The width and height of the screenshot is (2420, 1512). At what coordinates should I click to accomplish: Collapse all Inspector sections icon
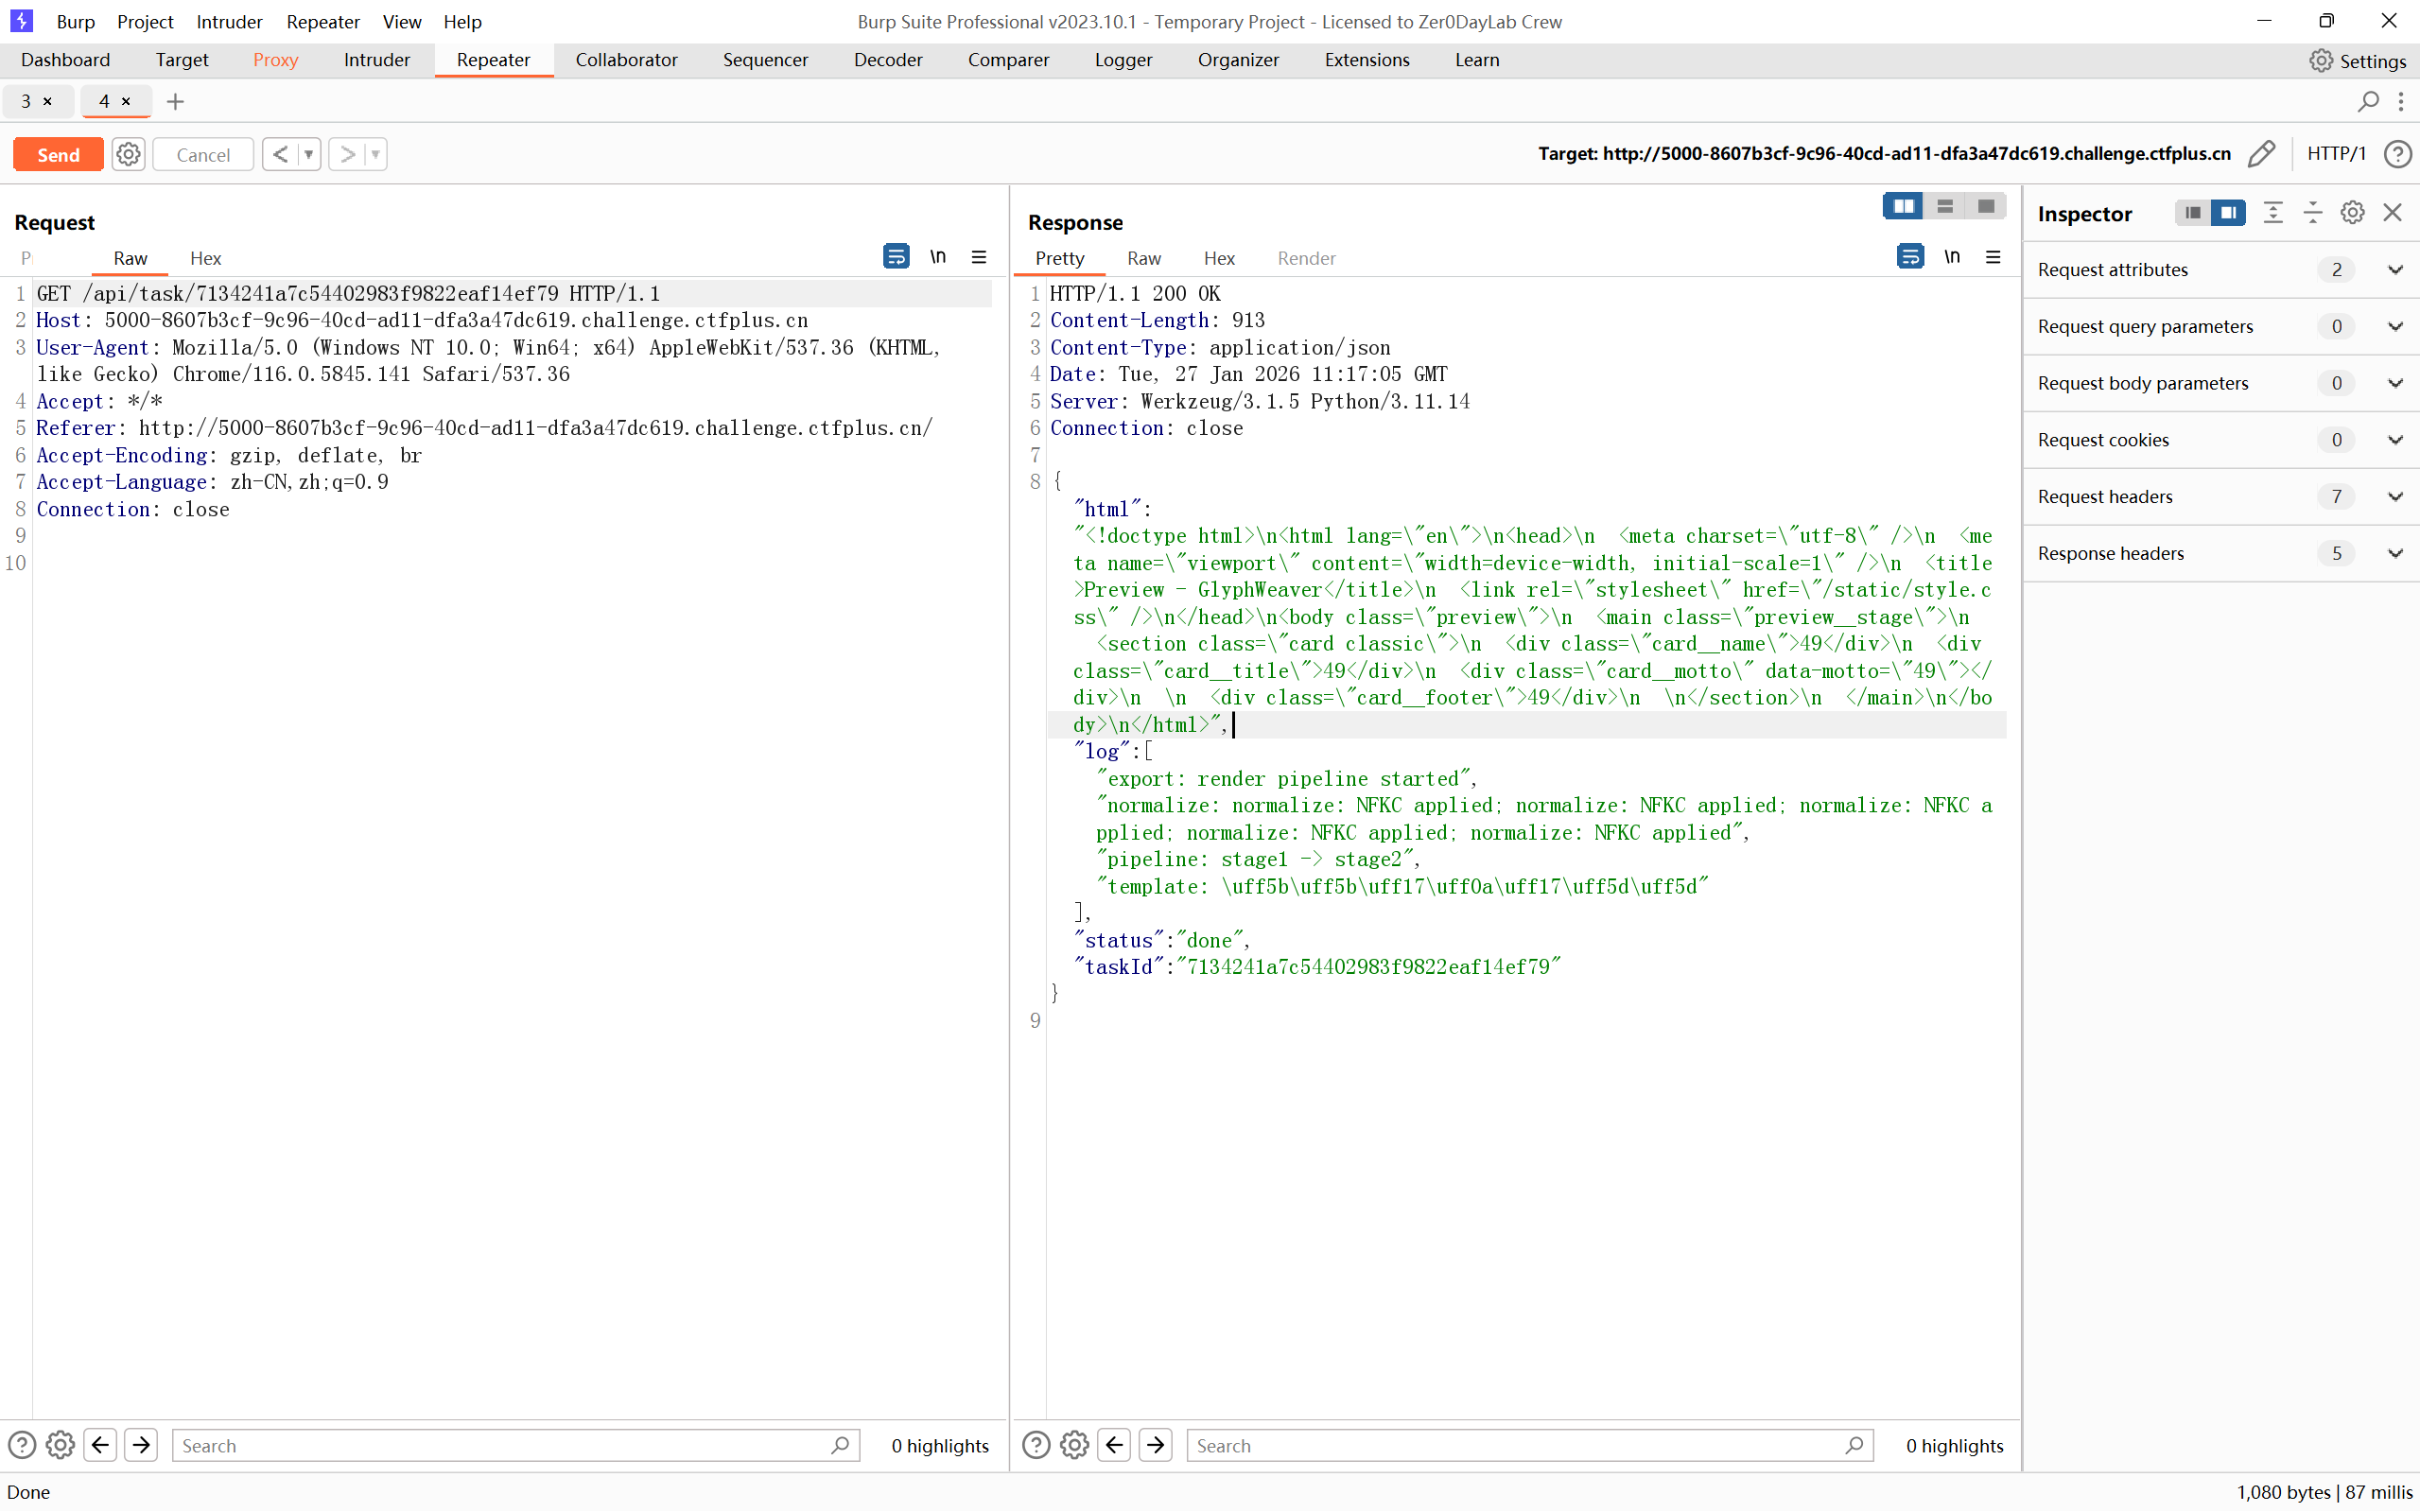tap(2313, 213)
